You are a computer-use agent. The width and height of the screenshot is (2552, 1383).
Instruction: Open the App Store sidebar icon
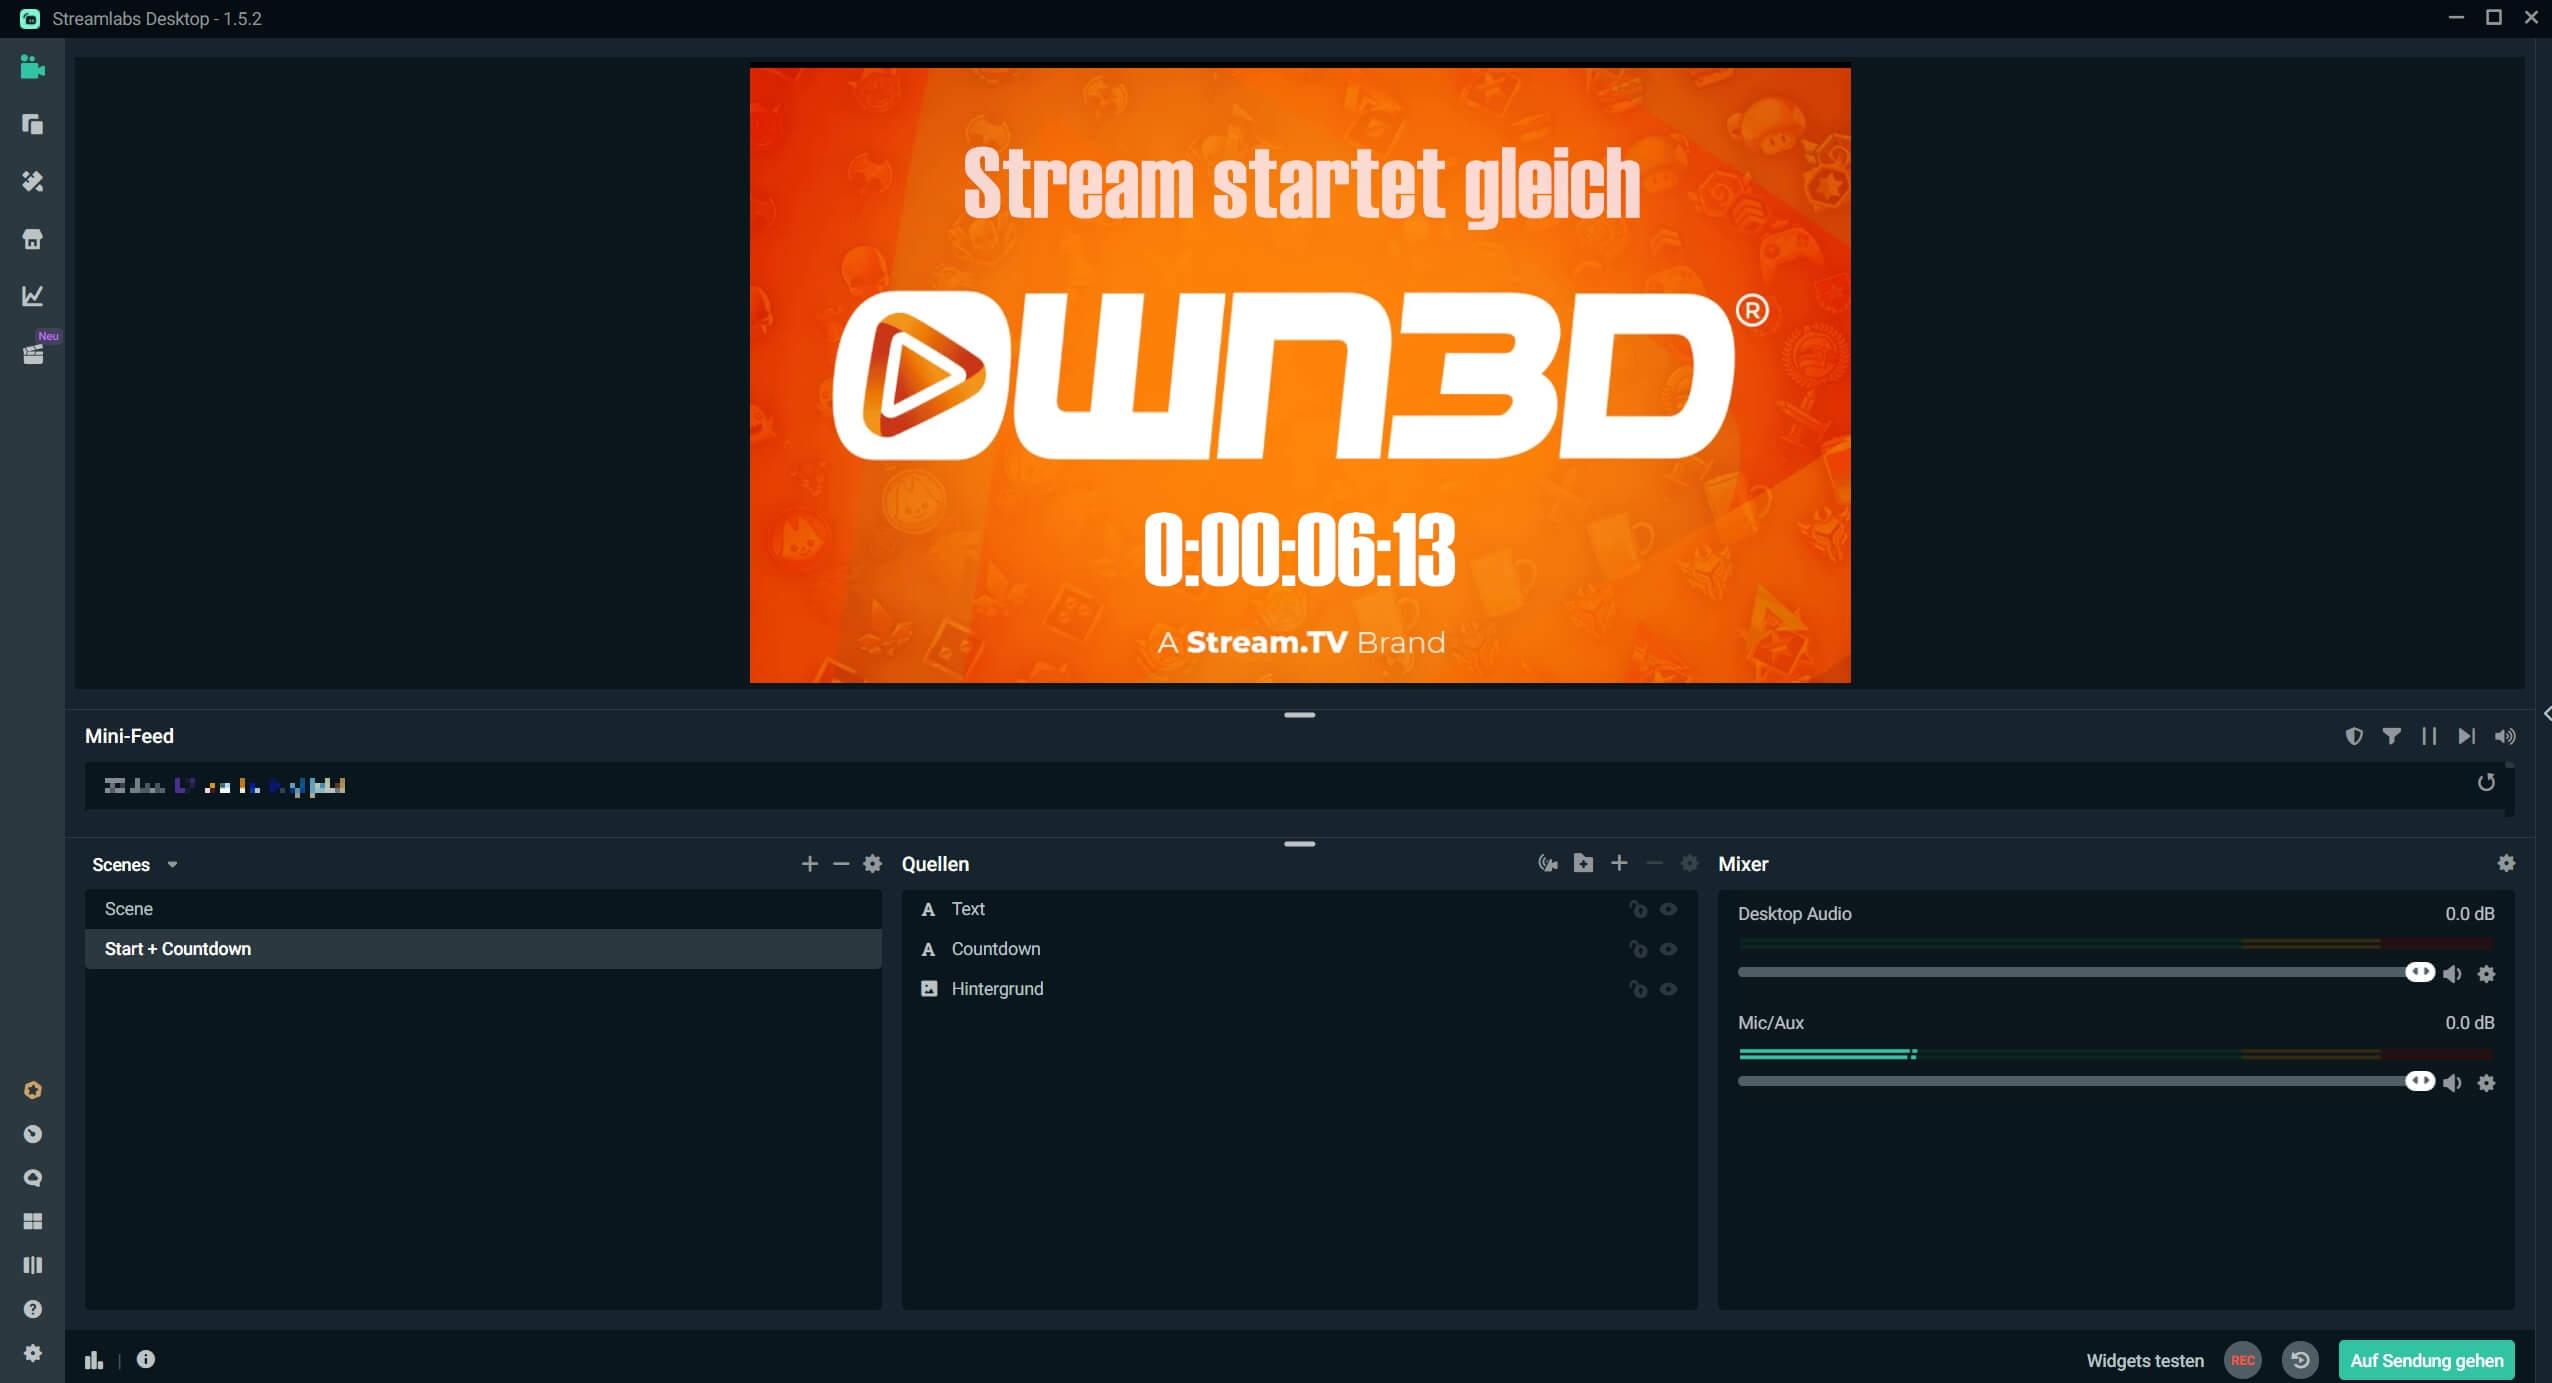(32, 239)
